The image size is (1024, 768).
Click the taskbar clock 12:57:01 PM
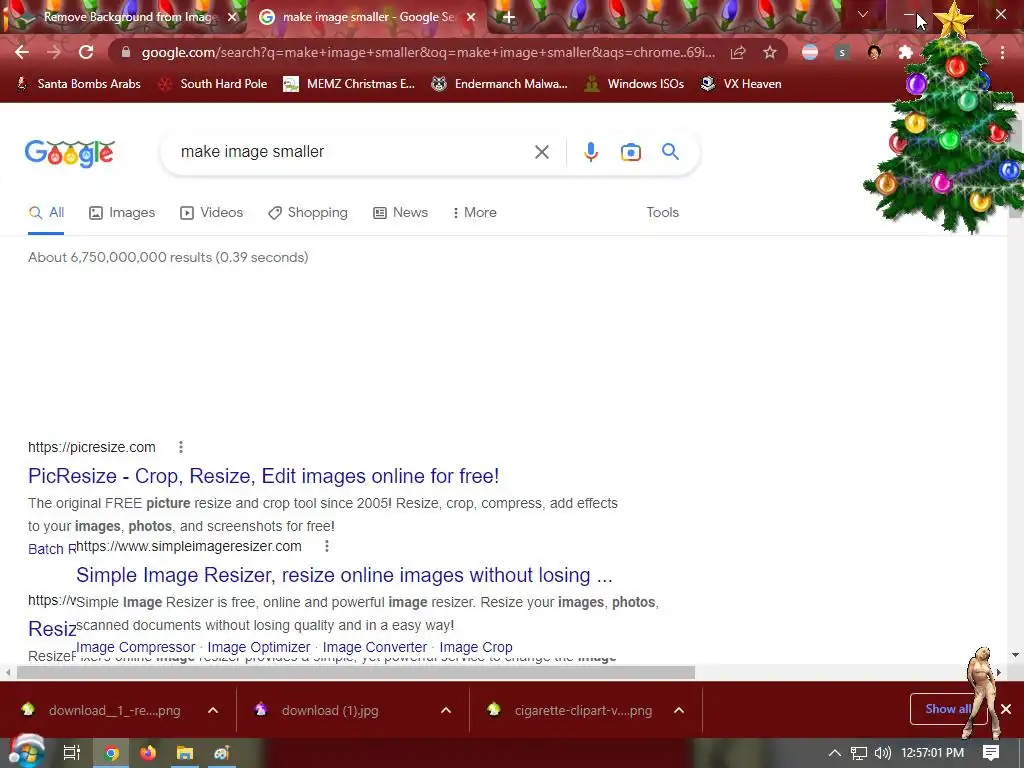[933, 753]
